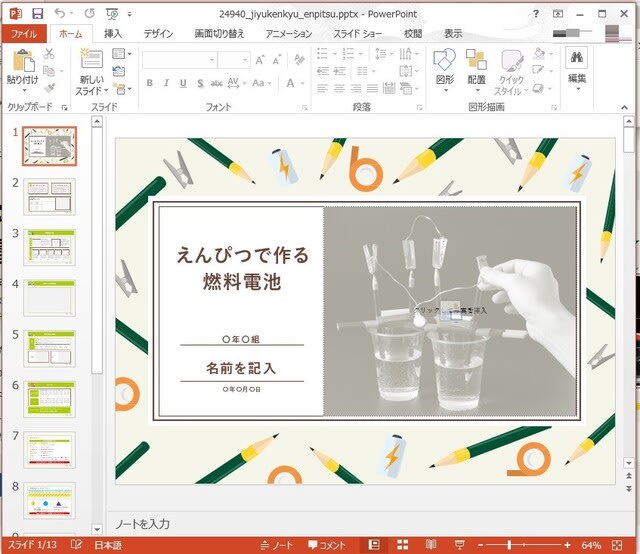640x554 pixels.
Task: Click the ノート (Notes) button in status bar
Action: pyautogui.click(x=277, y=545)
